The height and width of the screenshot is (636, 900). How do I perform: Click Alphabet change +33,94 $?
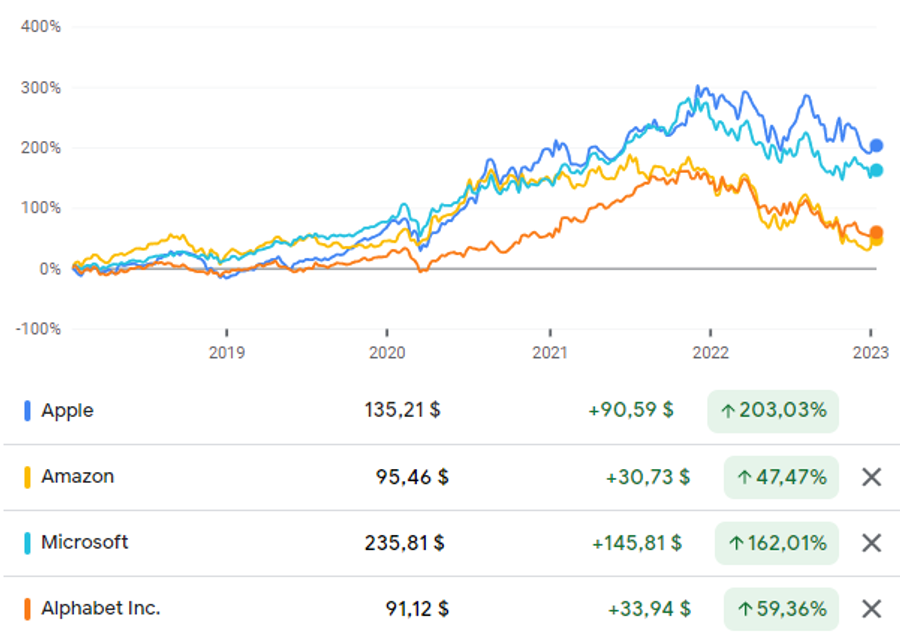tap(649, 609)
